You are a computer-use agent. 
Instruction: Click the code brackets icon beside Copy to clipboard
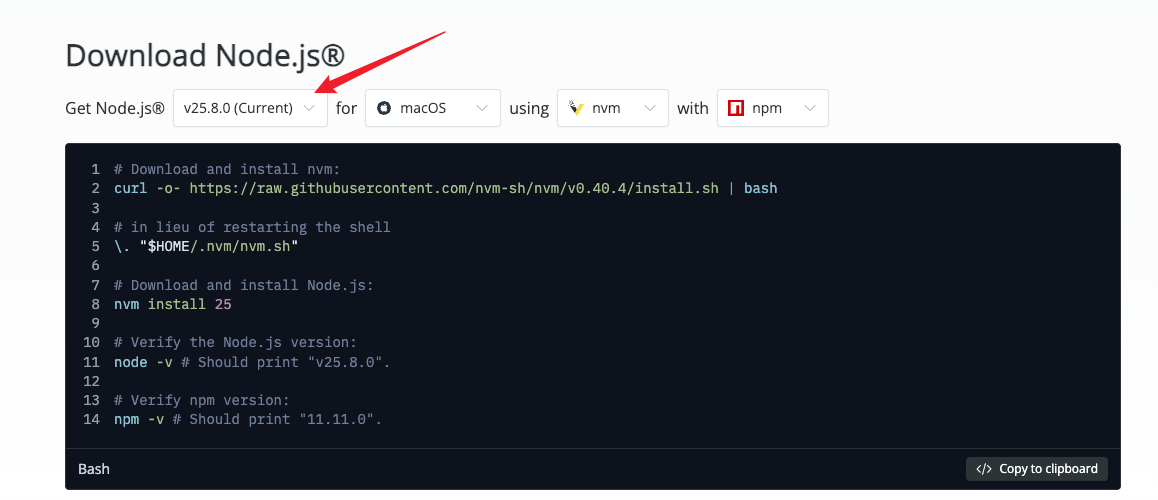pyautogui.click(x=984, y=469)
